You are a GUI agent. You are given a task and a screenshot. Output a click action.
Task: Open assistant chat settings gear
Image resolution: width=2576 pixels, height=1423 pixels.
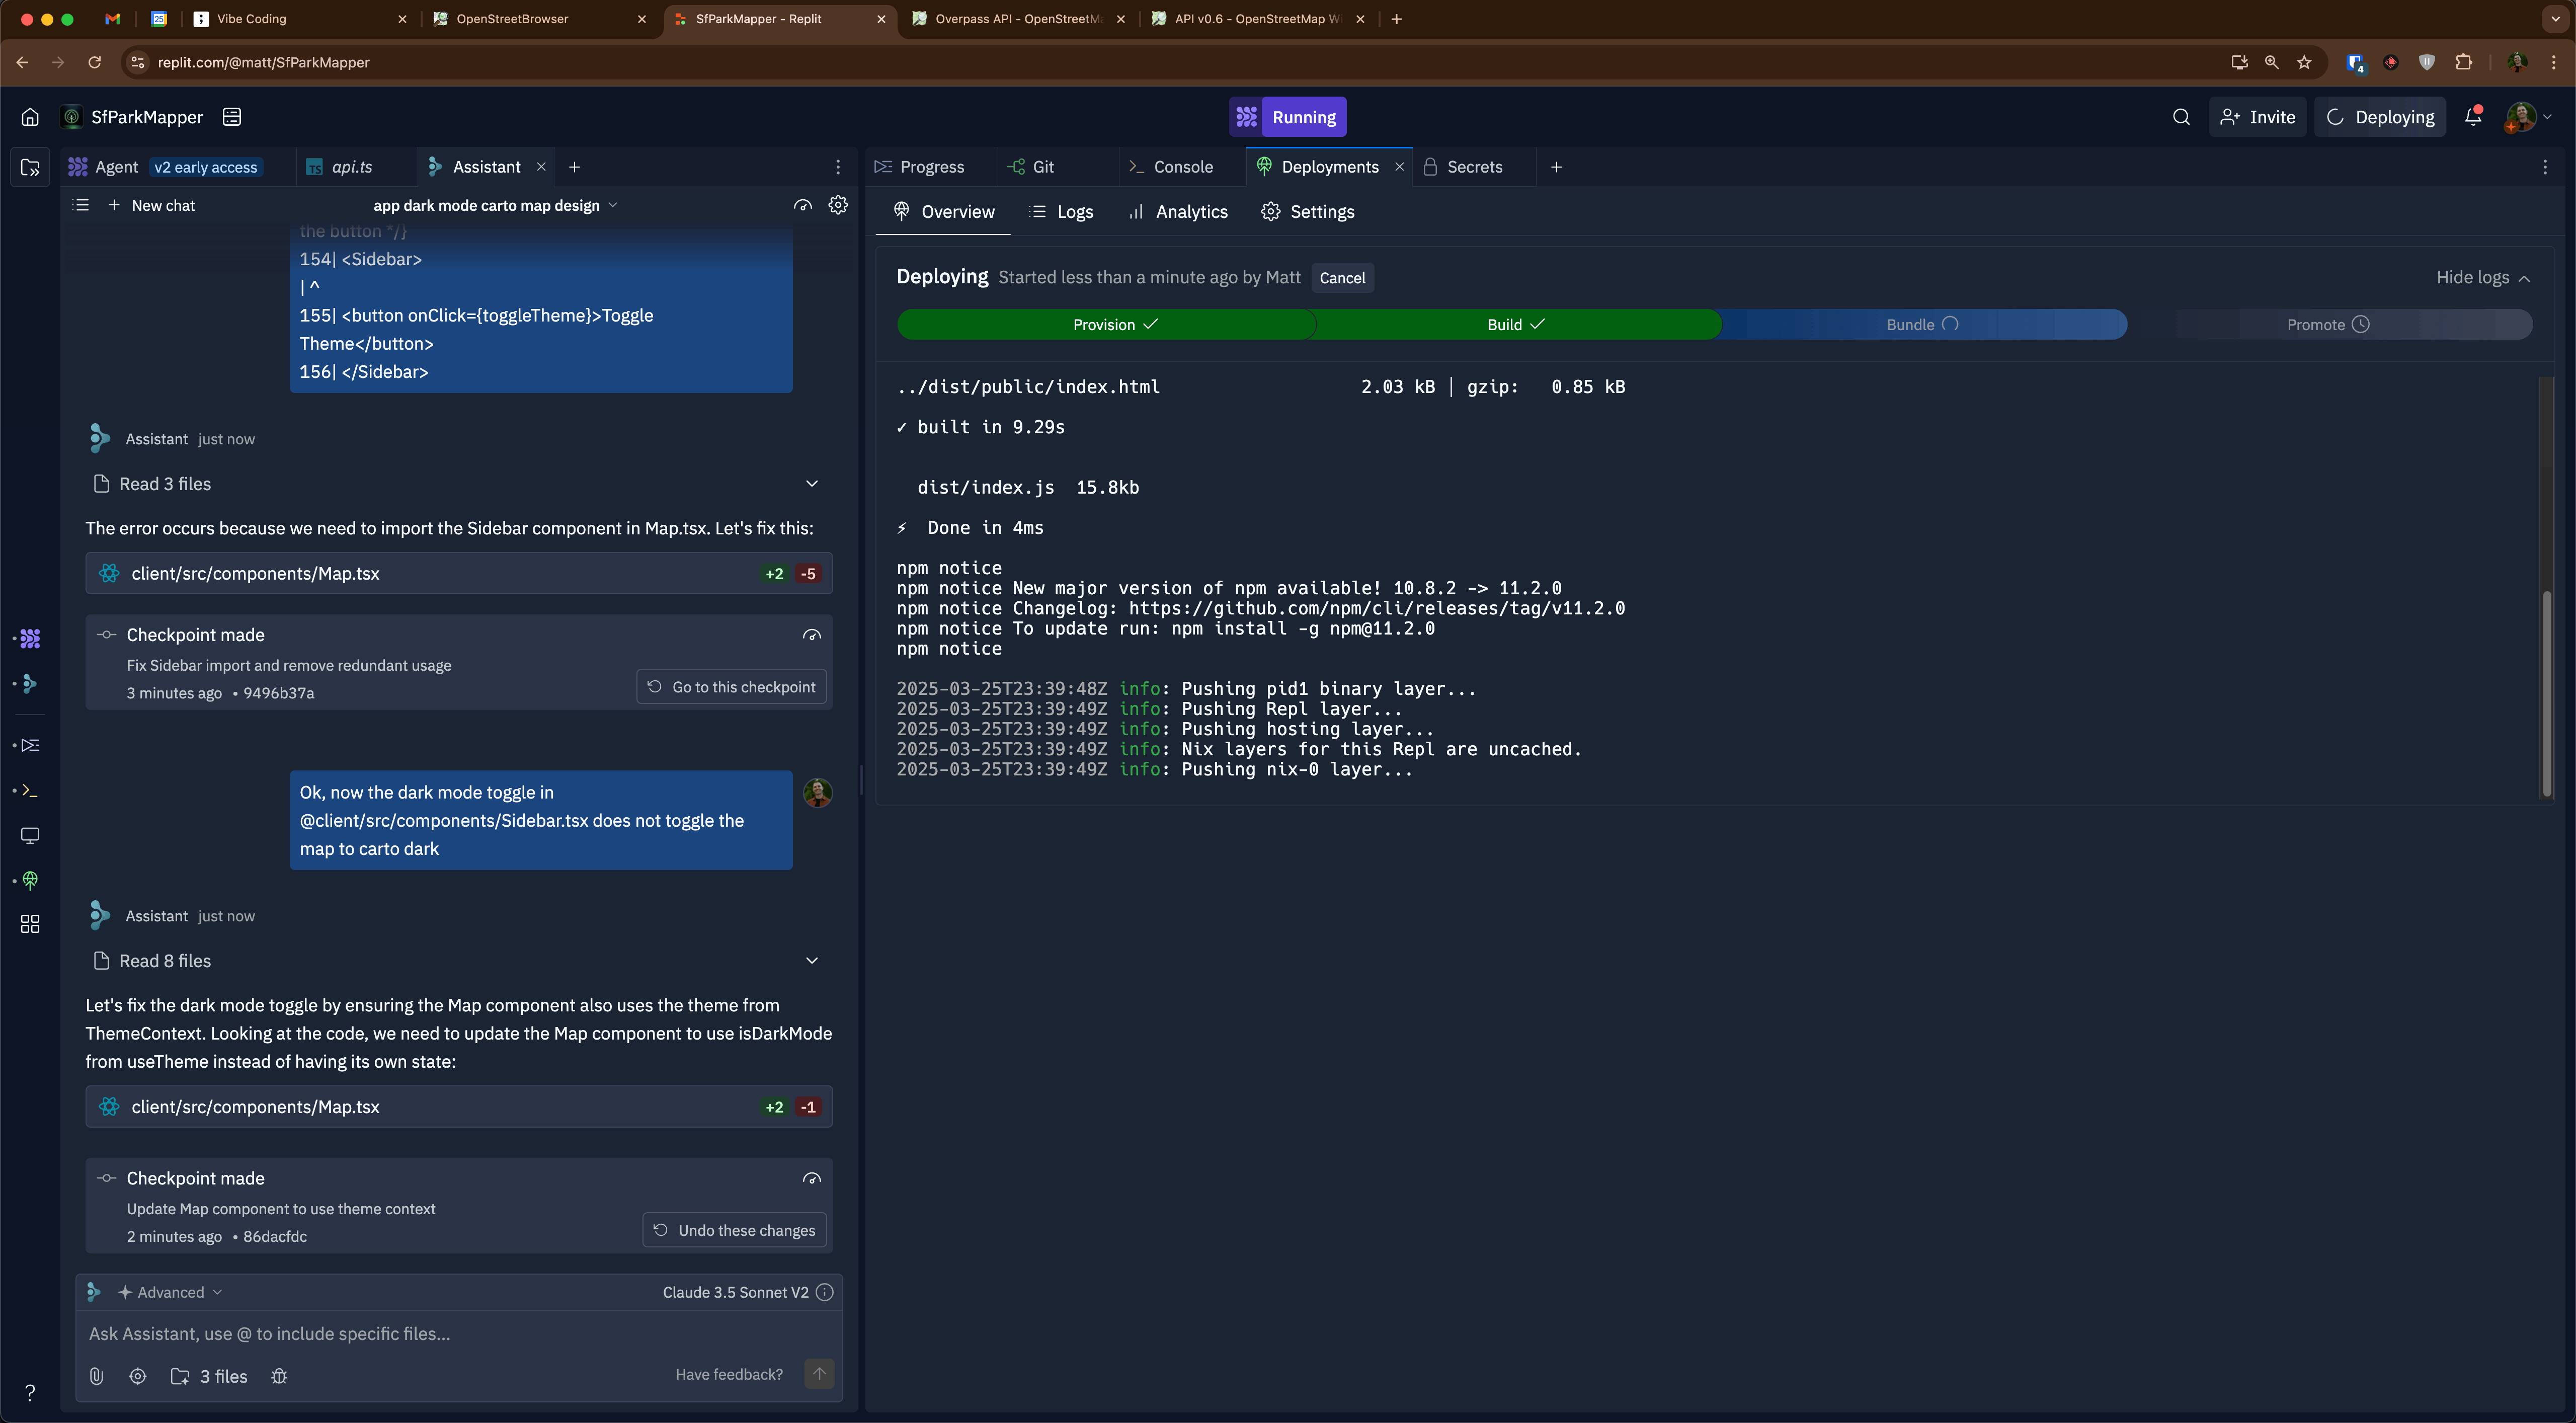point(838,205)
